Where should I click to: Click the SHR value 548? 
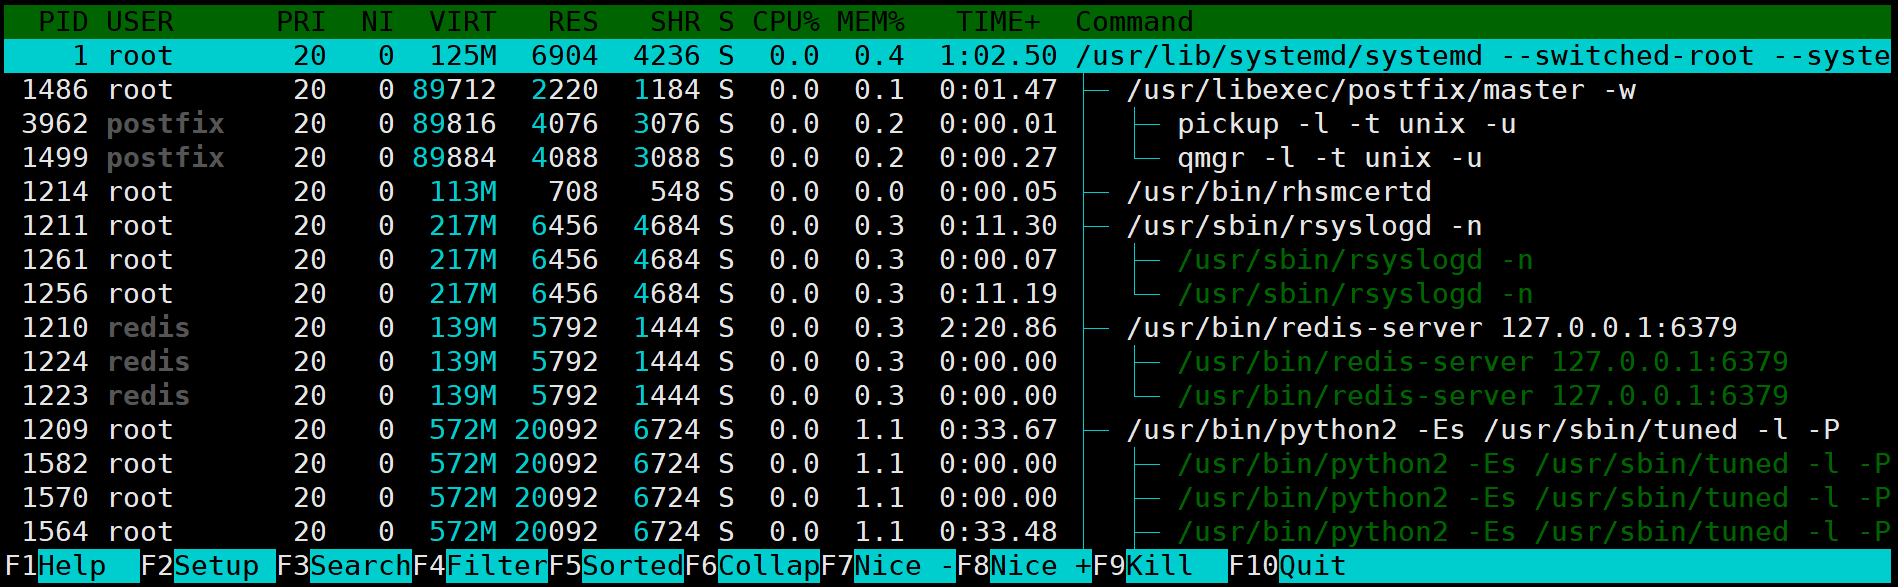[x=675, y=192]
